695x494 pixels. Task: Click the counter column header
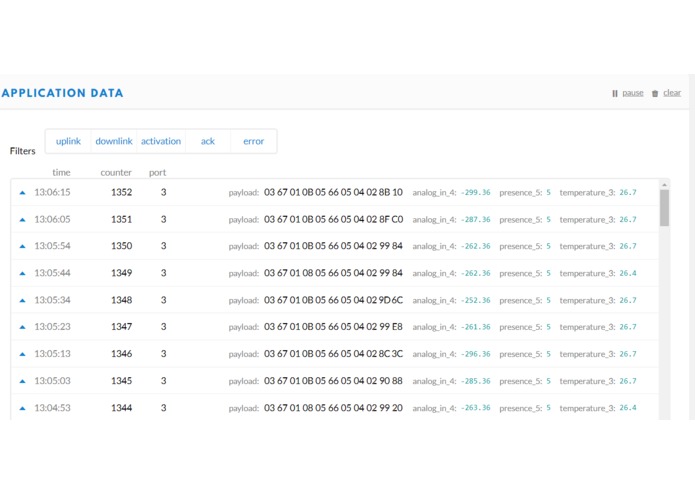coord(116,172)
